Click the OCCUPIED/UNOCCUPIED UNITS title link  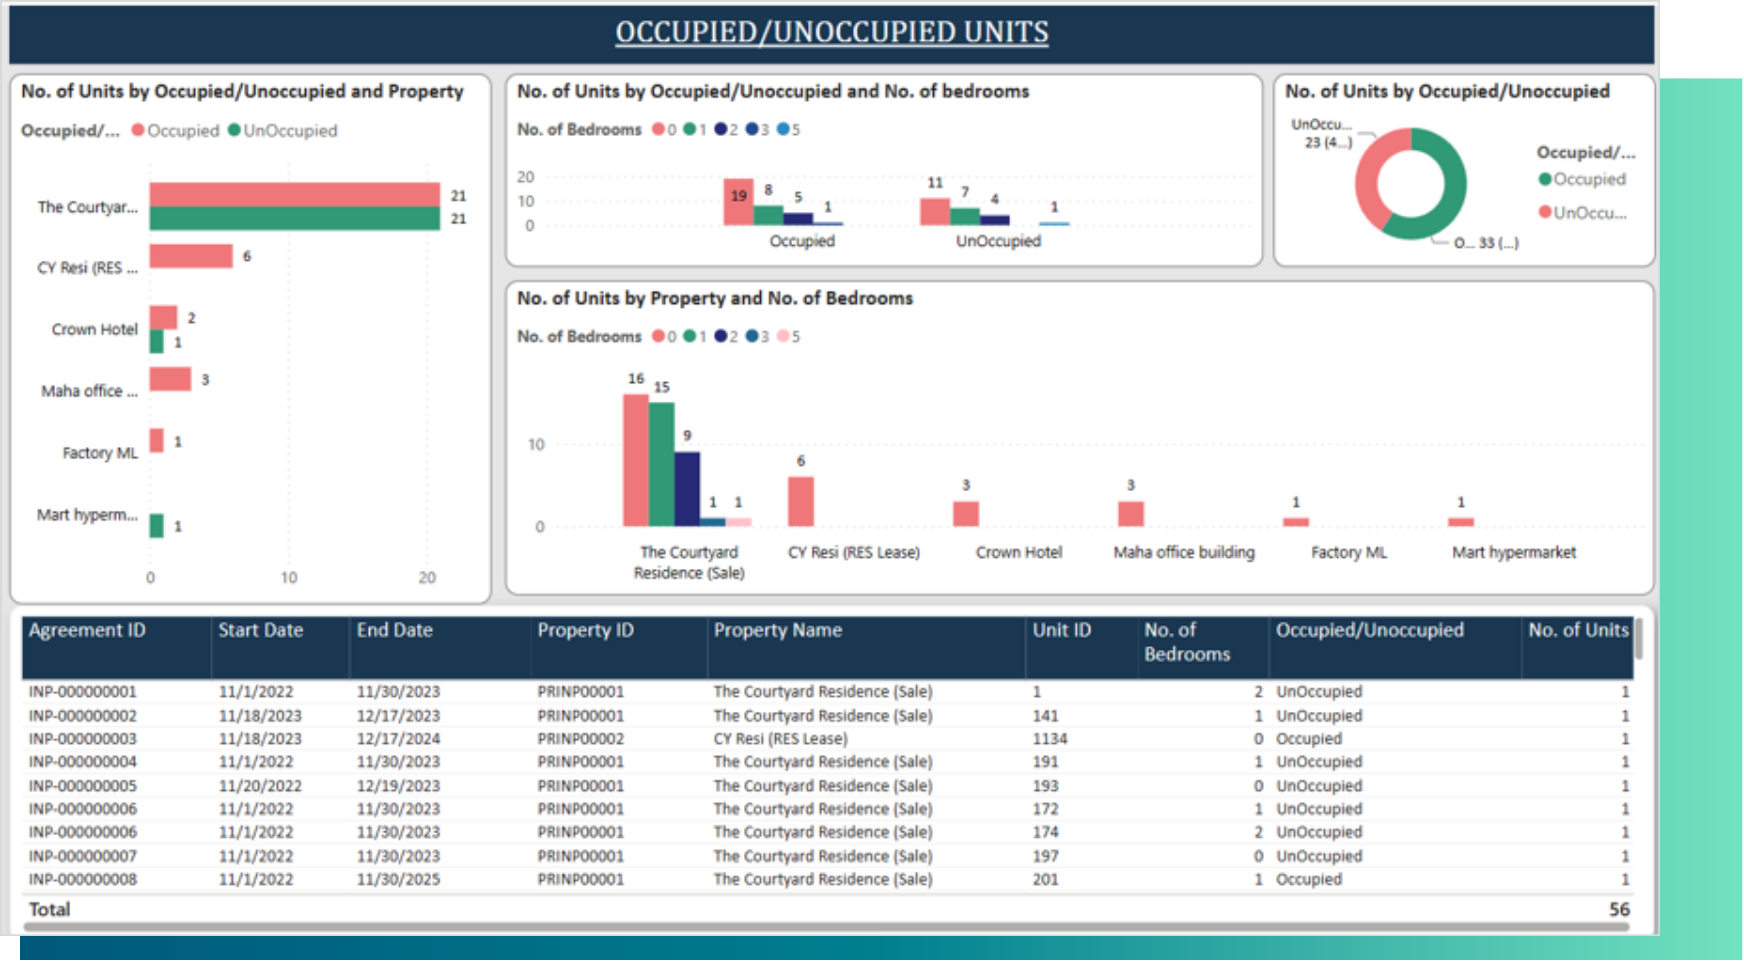pos(831,32)
